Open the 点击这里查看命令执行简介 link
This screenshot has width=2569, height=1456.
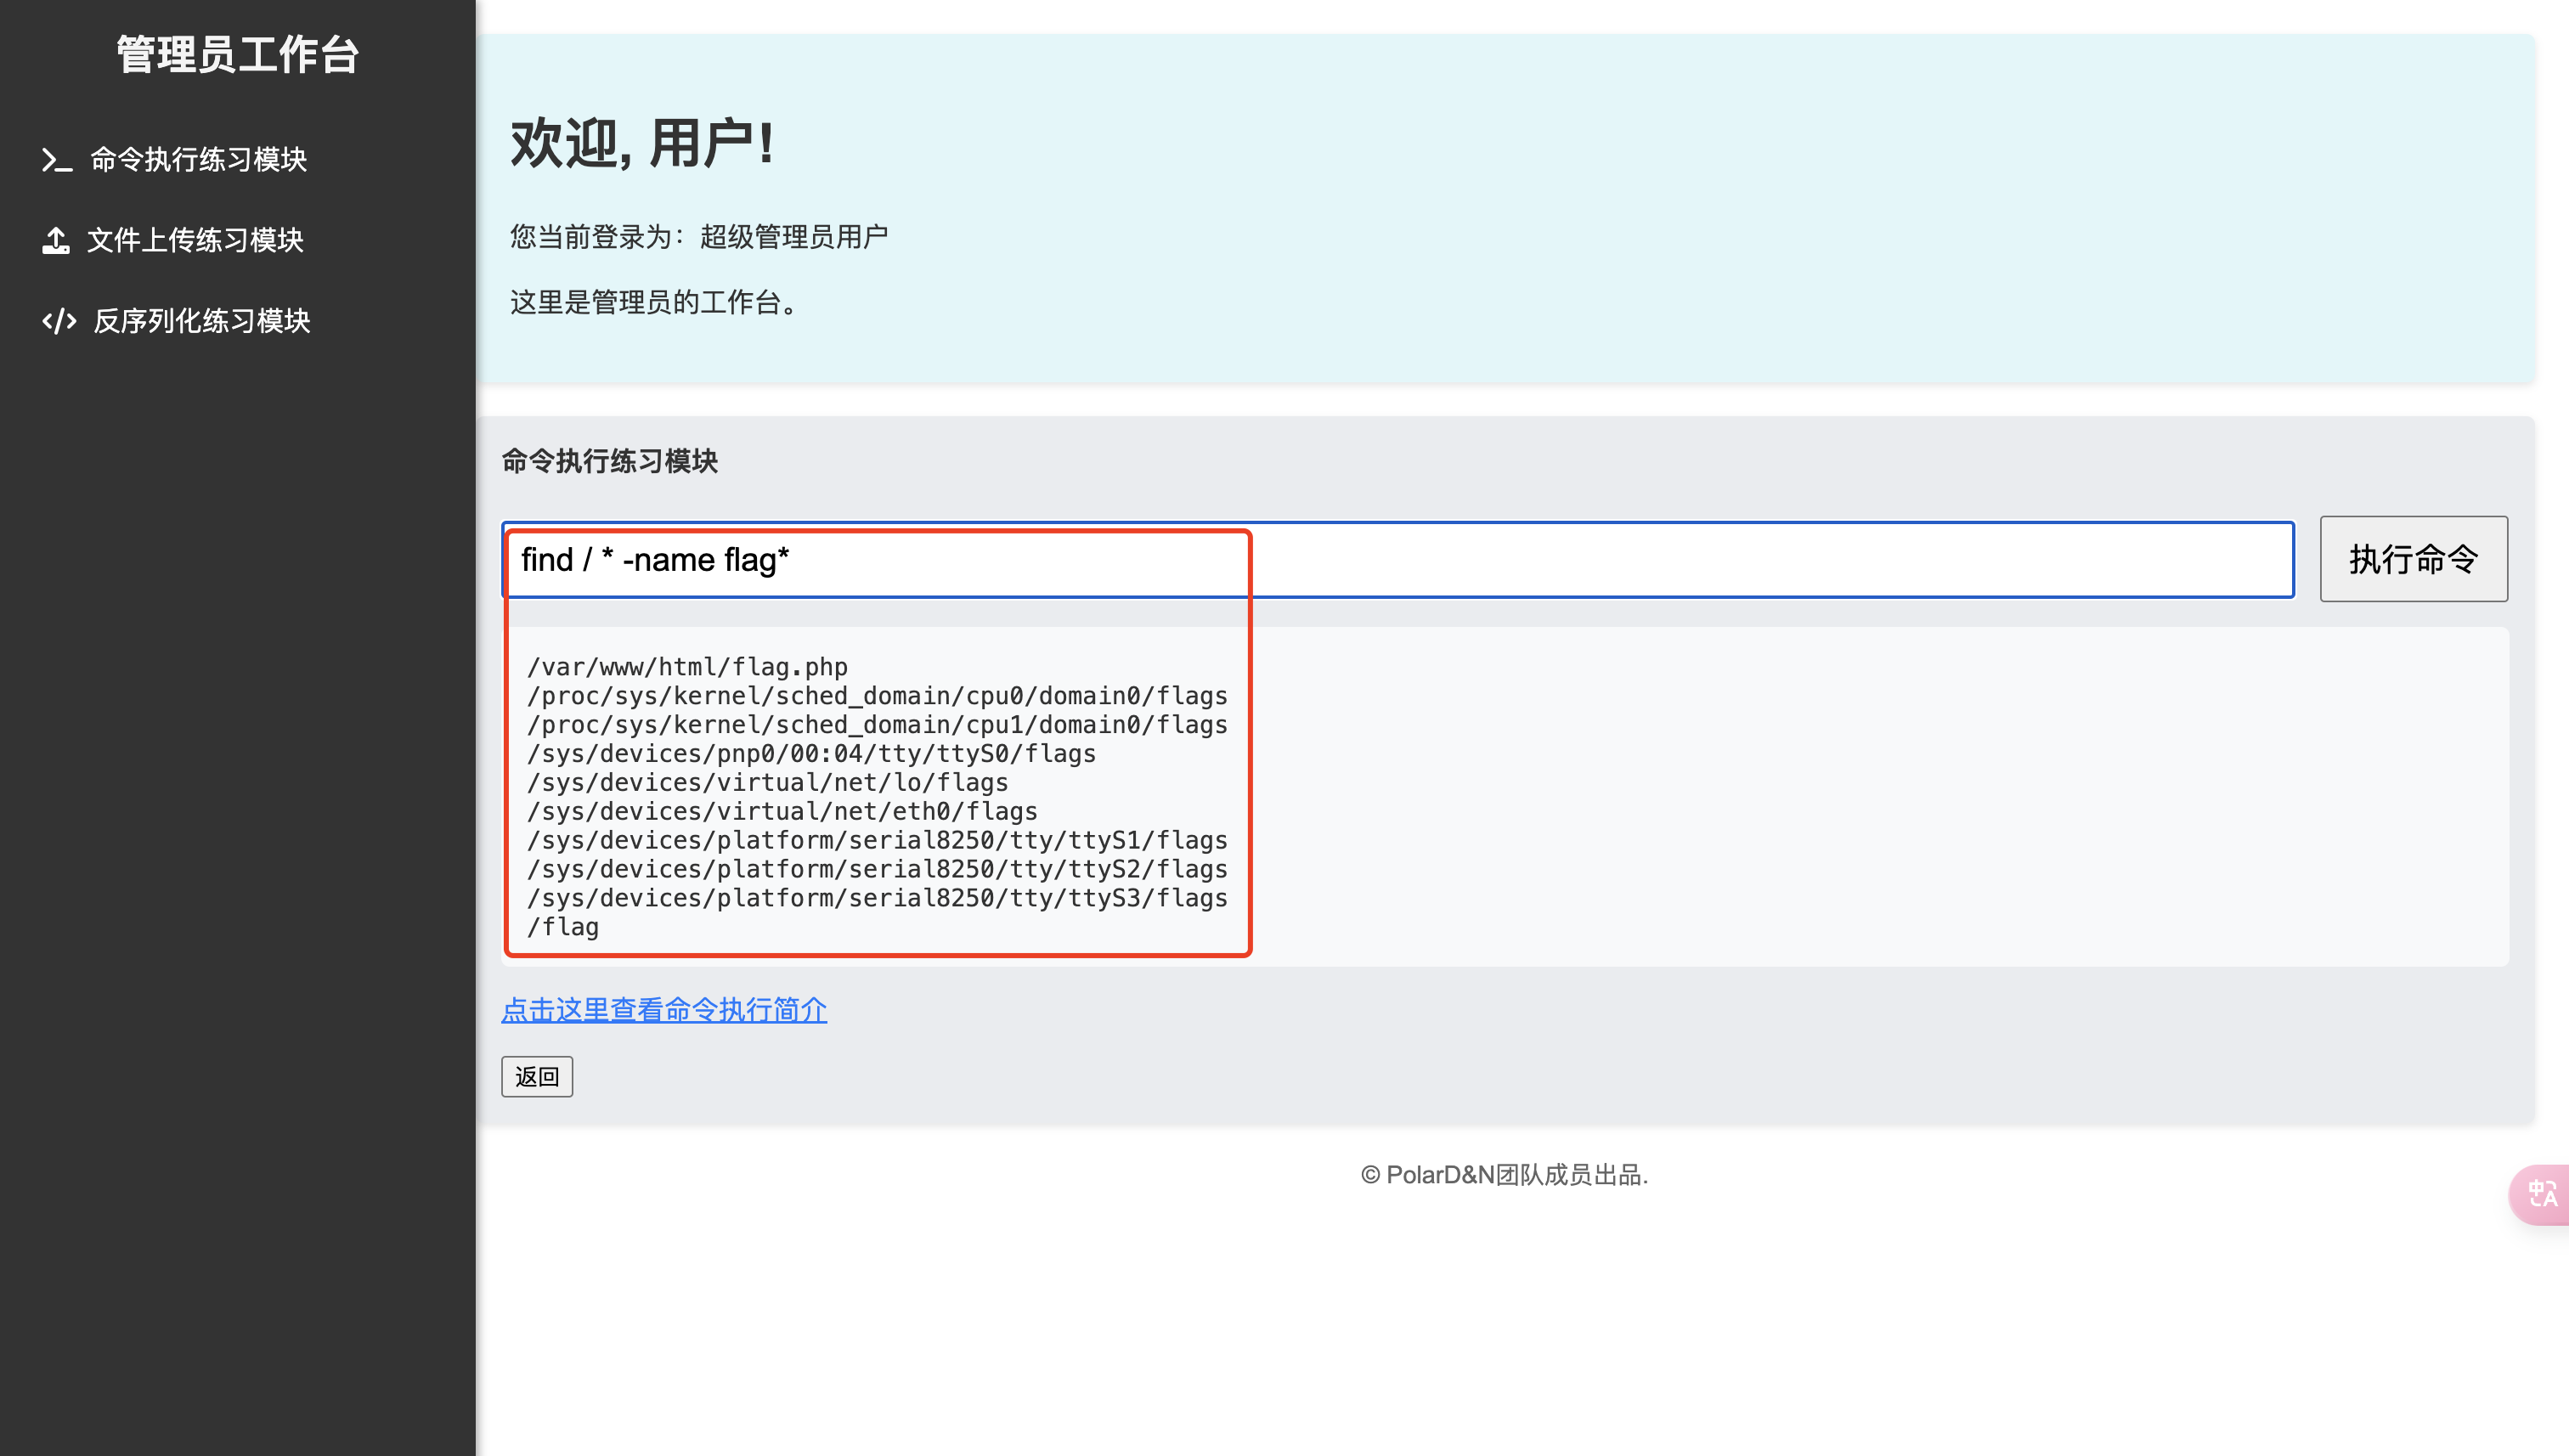click(664, 1010)
